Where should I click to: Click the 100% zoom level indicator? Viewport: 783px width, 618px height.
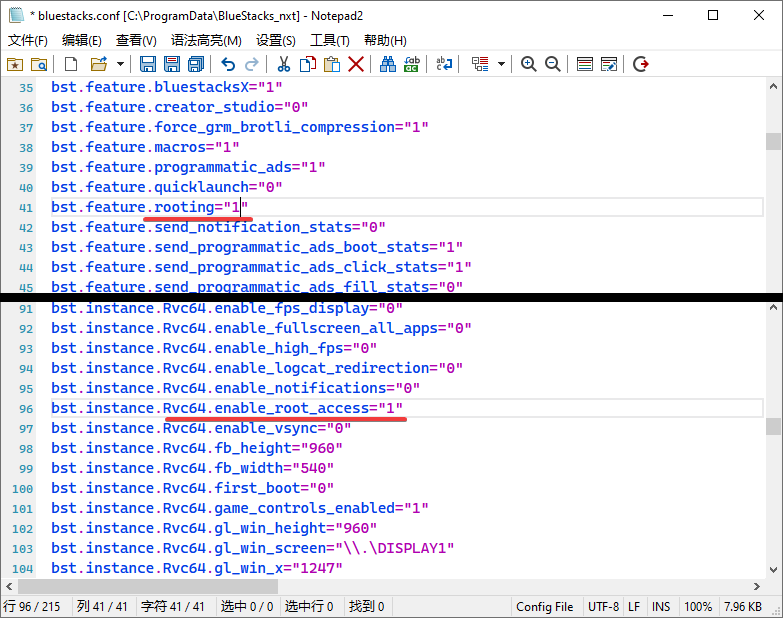(698, 607)
